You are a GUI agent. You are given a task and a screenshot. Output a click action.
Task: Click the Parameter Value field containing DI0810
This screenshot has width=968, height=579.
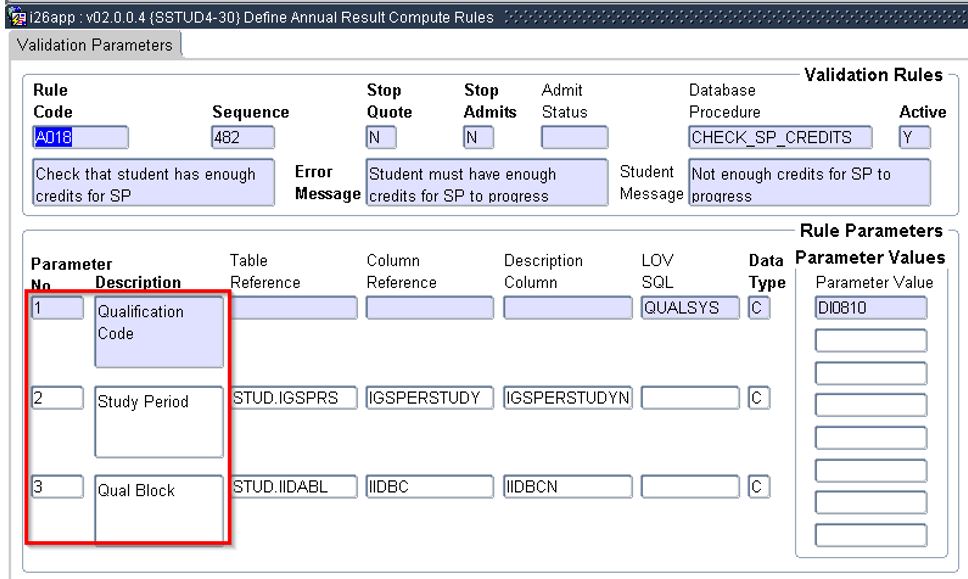click(870, 308)
